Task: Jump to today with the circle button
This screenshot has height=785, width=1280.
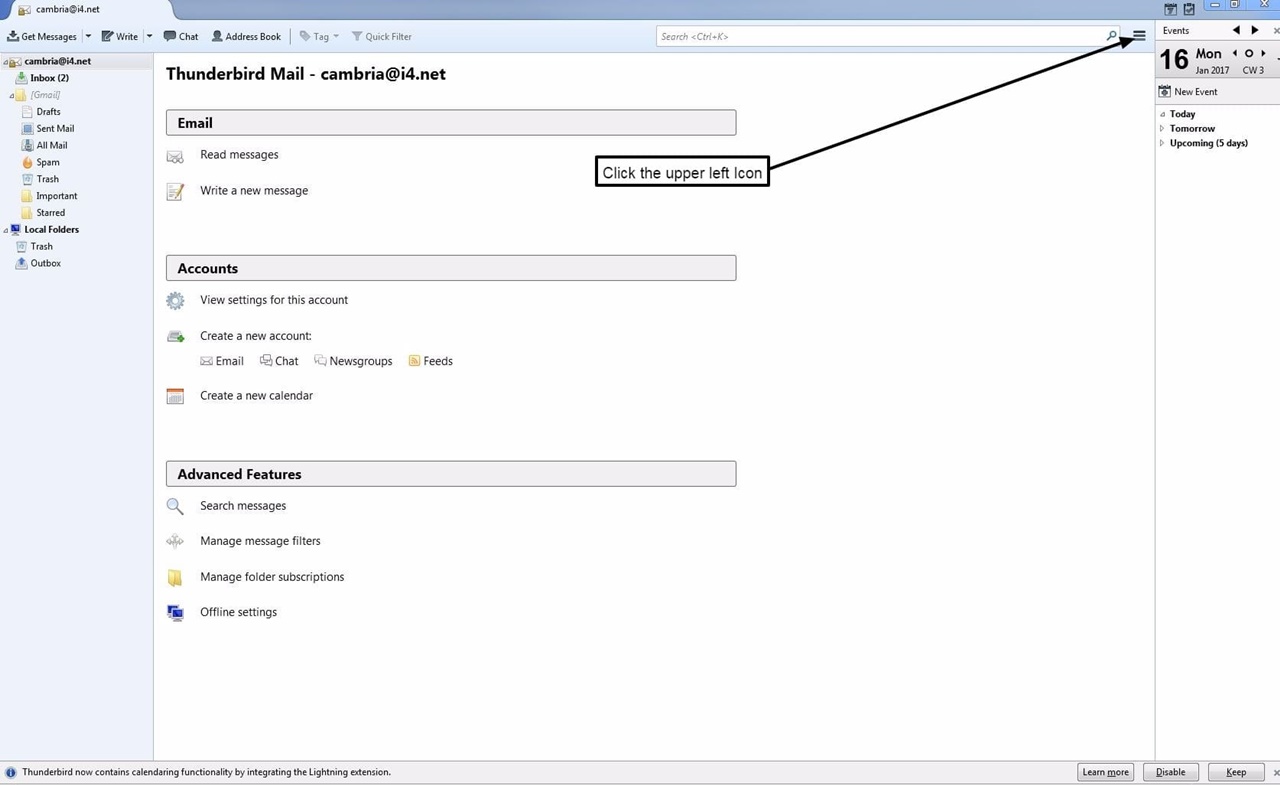Action: click(1249, 54)
